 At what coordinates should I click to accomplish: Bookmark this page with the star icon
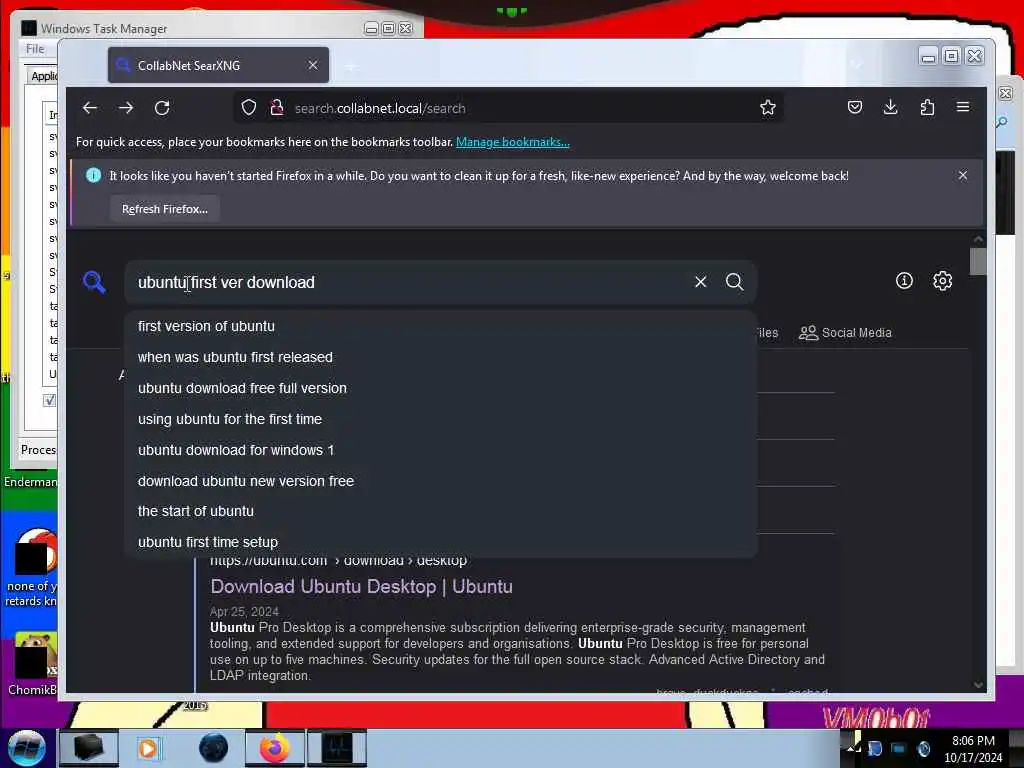click(x=768, y=108)
